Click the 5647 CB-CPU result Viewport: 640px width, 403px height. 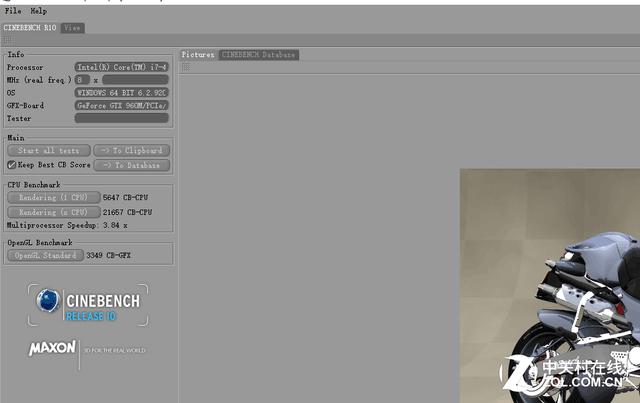[125, 197]
